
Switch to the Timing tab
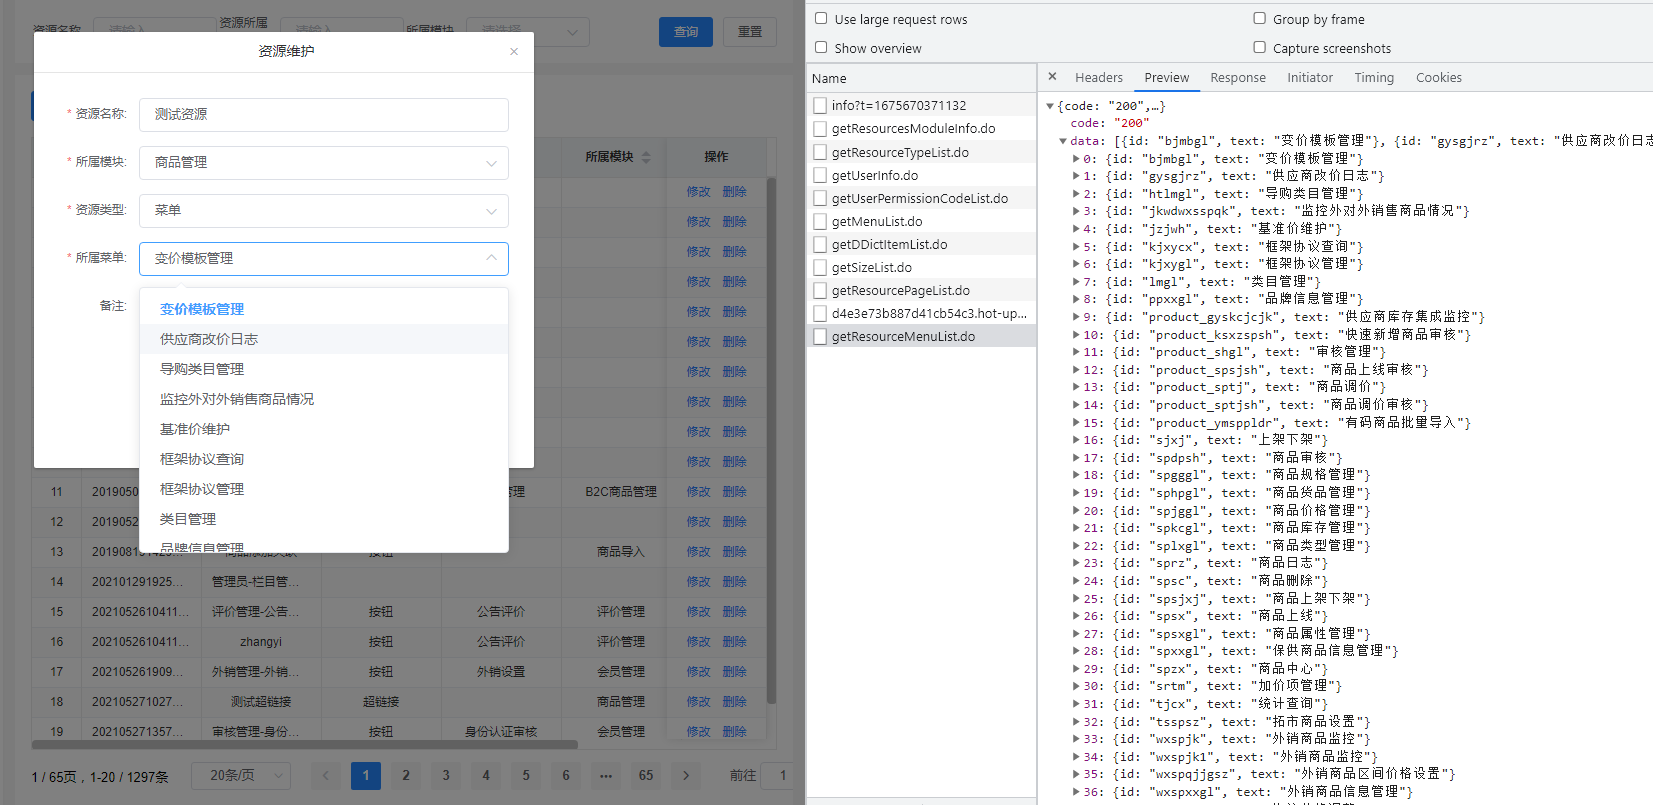coord(1374,77)
